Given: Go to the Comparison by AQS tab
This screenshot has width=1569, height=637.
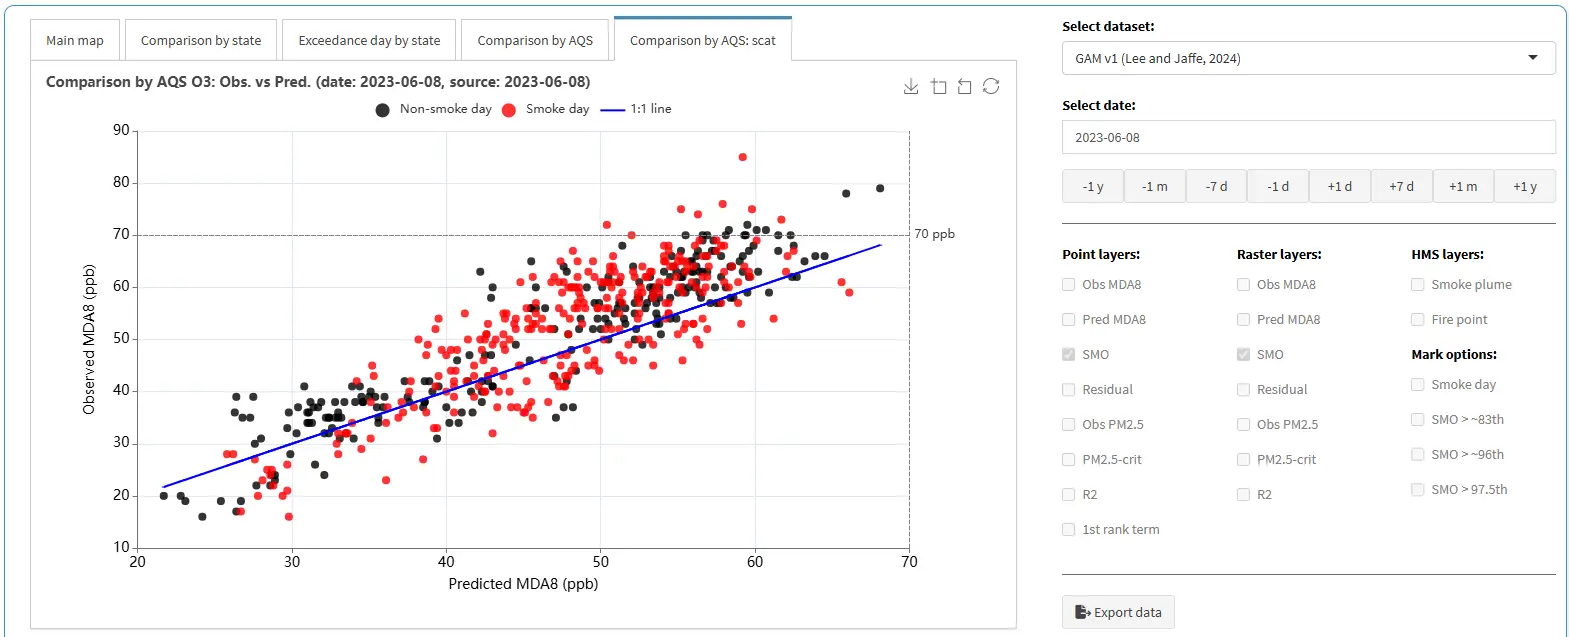Looking at the screenshot, I should coord(535,41).
